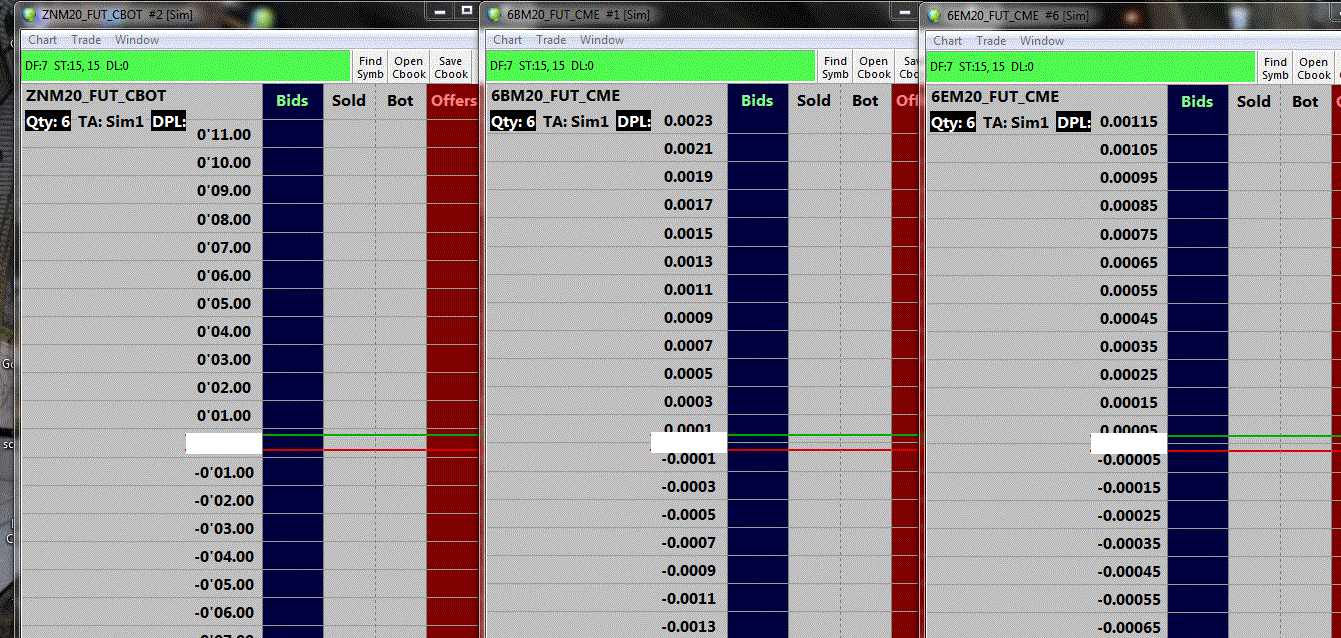The image size is (1341, 638).
Task: Click 6EM20_FUT_CME symbol name label
Action: point(995,97)
